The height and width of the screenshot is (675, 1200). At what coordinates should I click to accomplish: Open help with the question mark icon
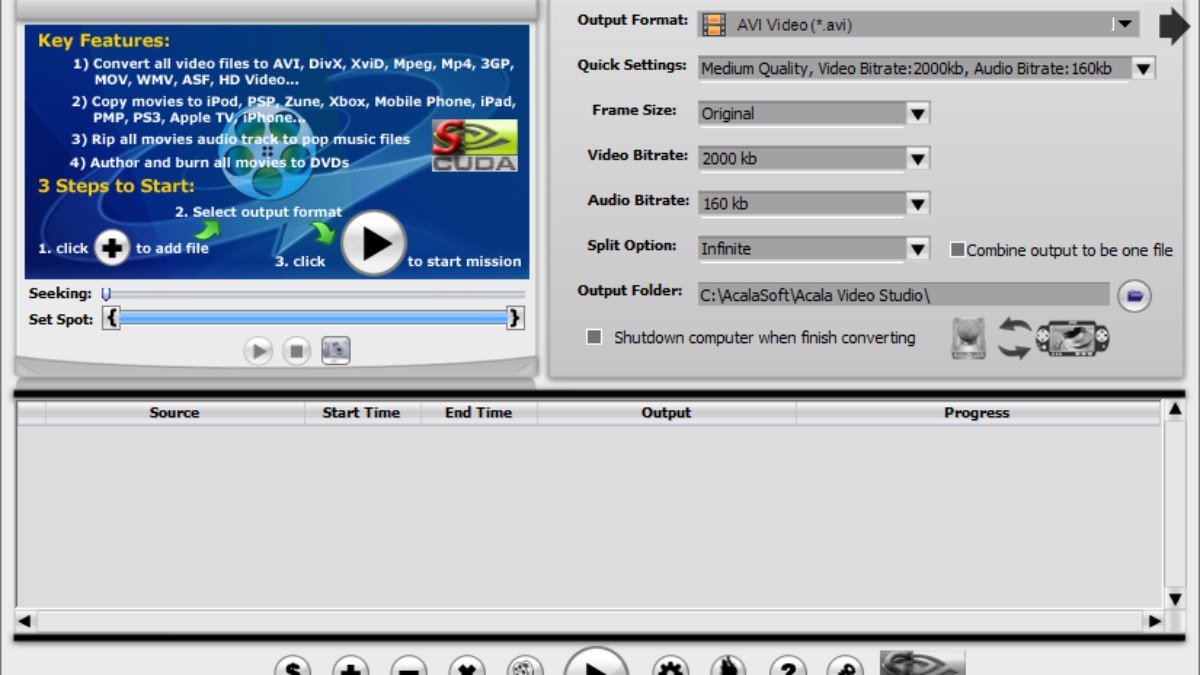(787, 665)
